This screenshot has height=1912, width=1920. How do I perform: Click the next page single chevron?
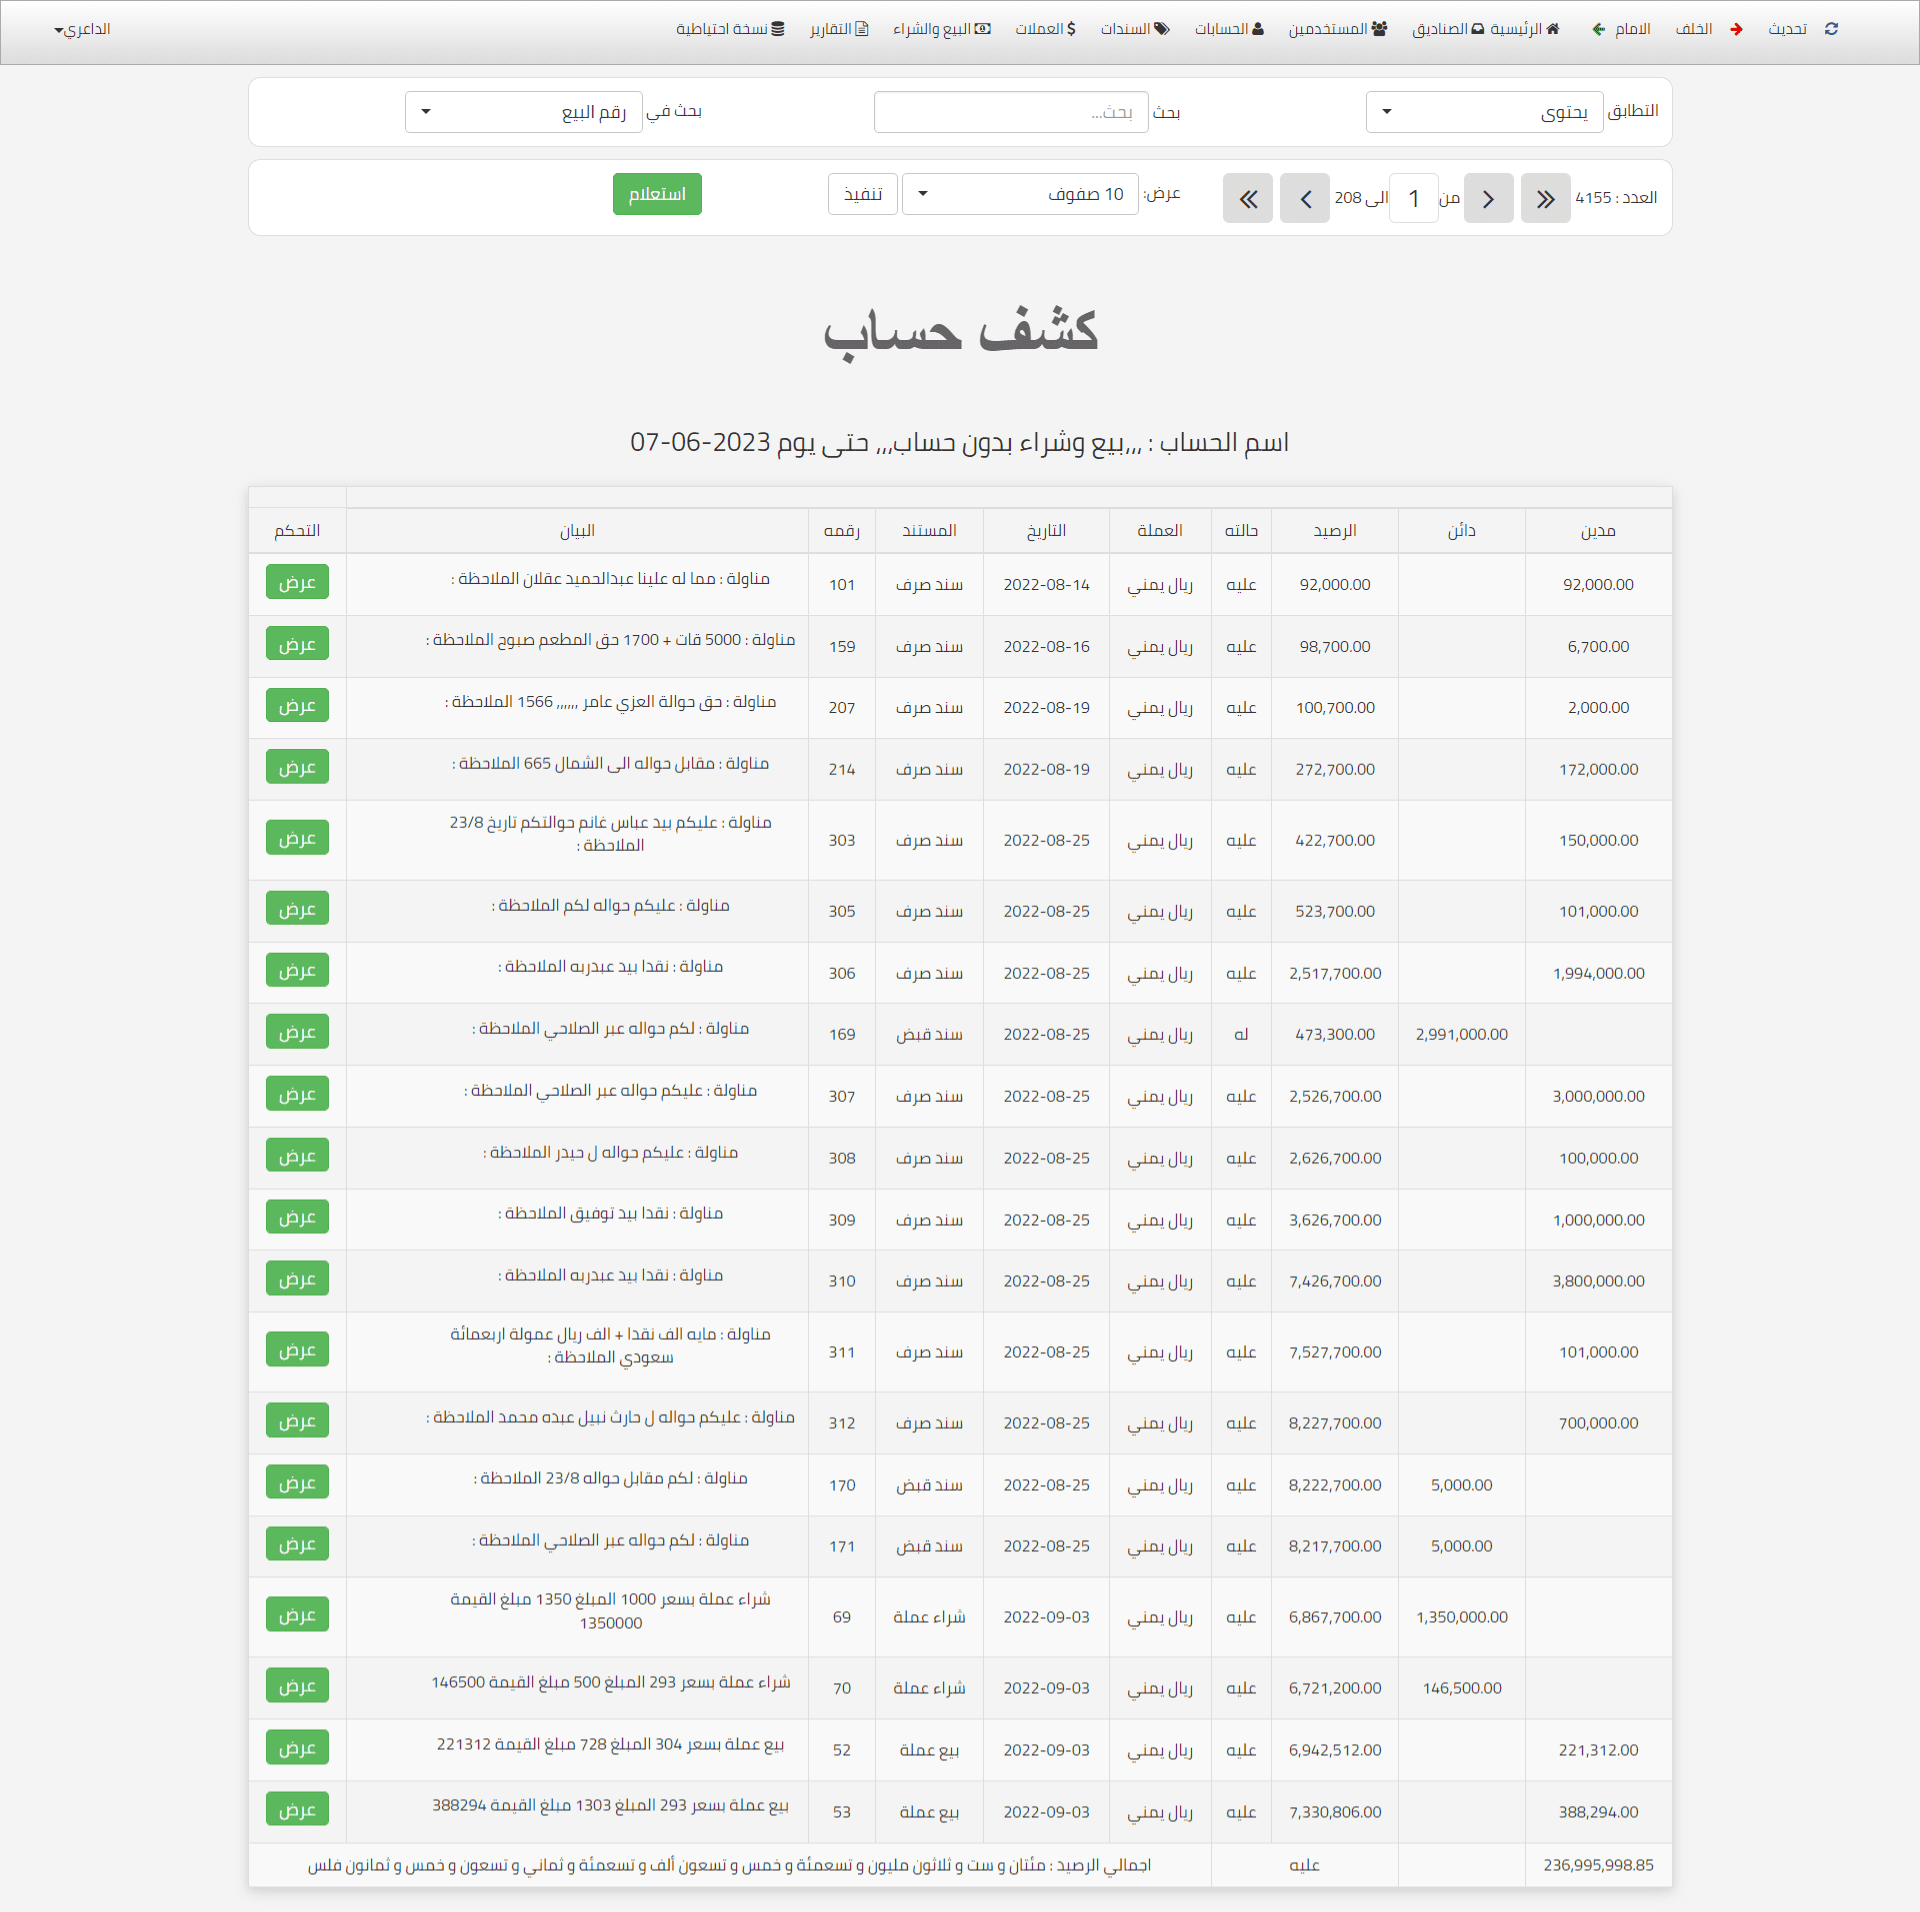point(1305,198)
